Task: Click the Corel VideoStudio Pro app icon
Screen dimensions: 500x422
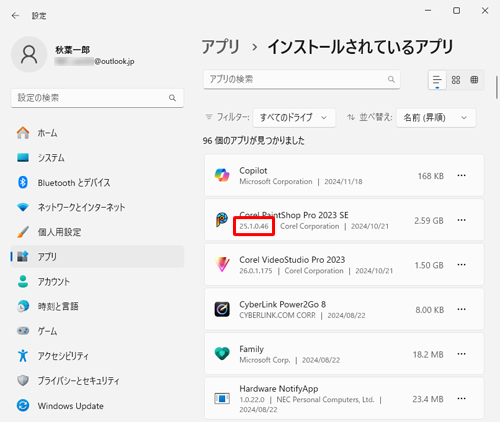Action: tap(222, 265)
